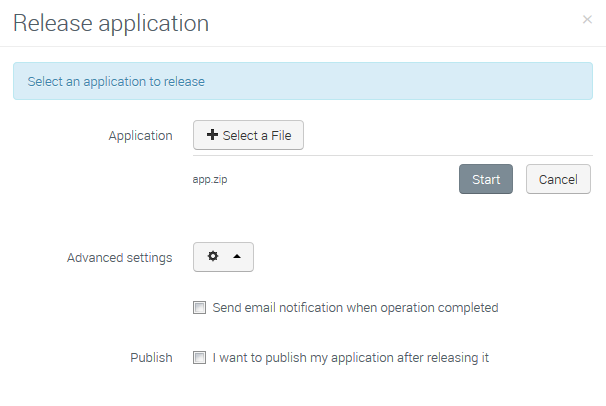Click 'I want to publish my application' label
Viewport: 606px width, 406px height.
tap(350, 357)
